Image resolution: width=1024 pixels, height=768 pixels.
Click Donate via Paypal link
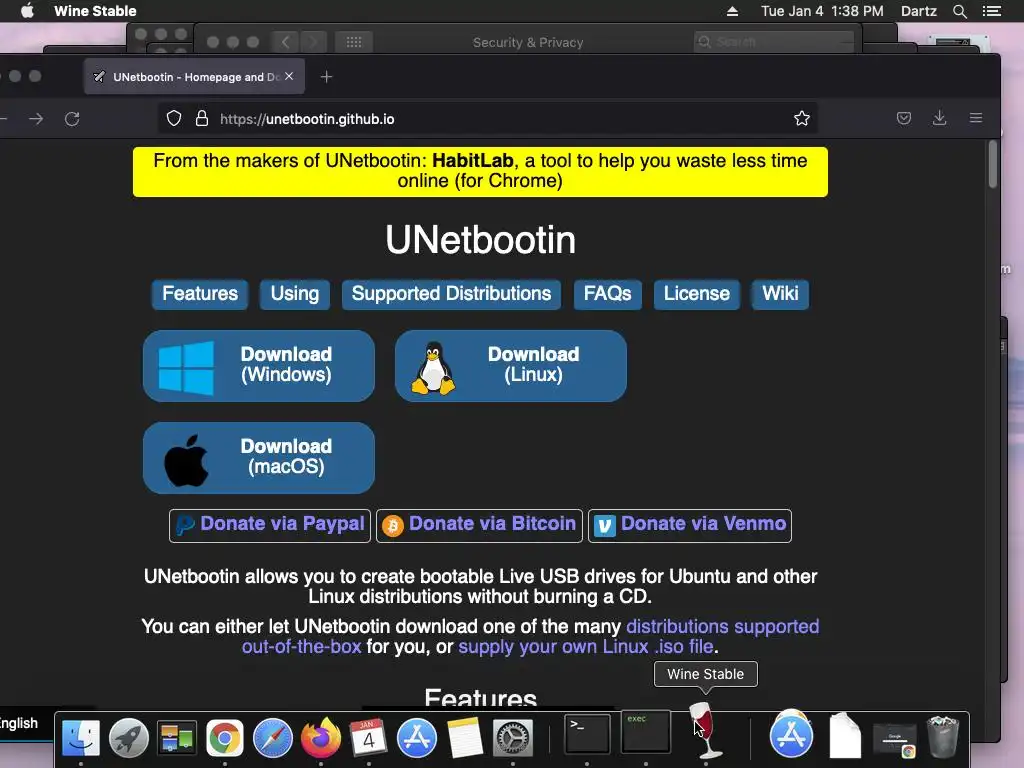(x=270, y=526)
